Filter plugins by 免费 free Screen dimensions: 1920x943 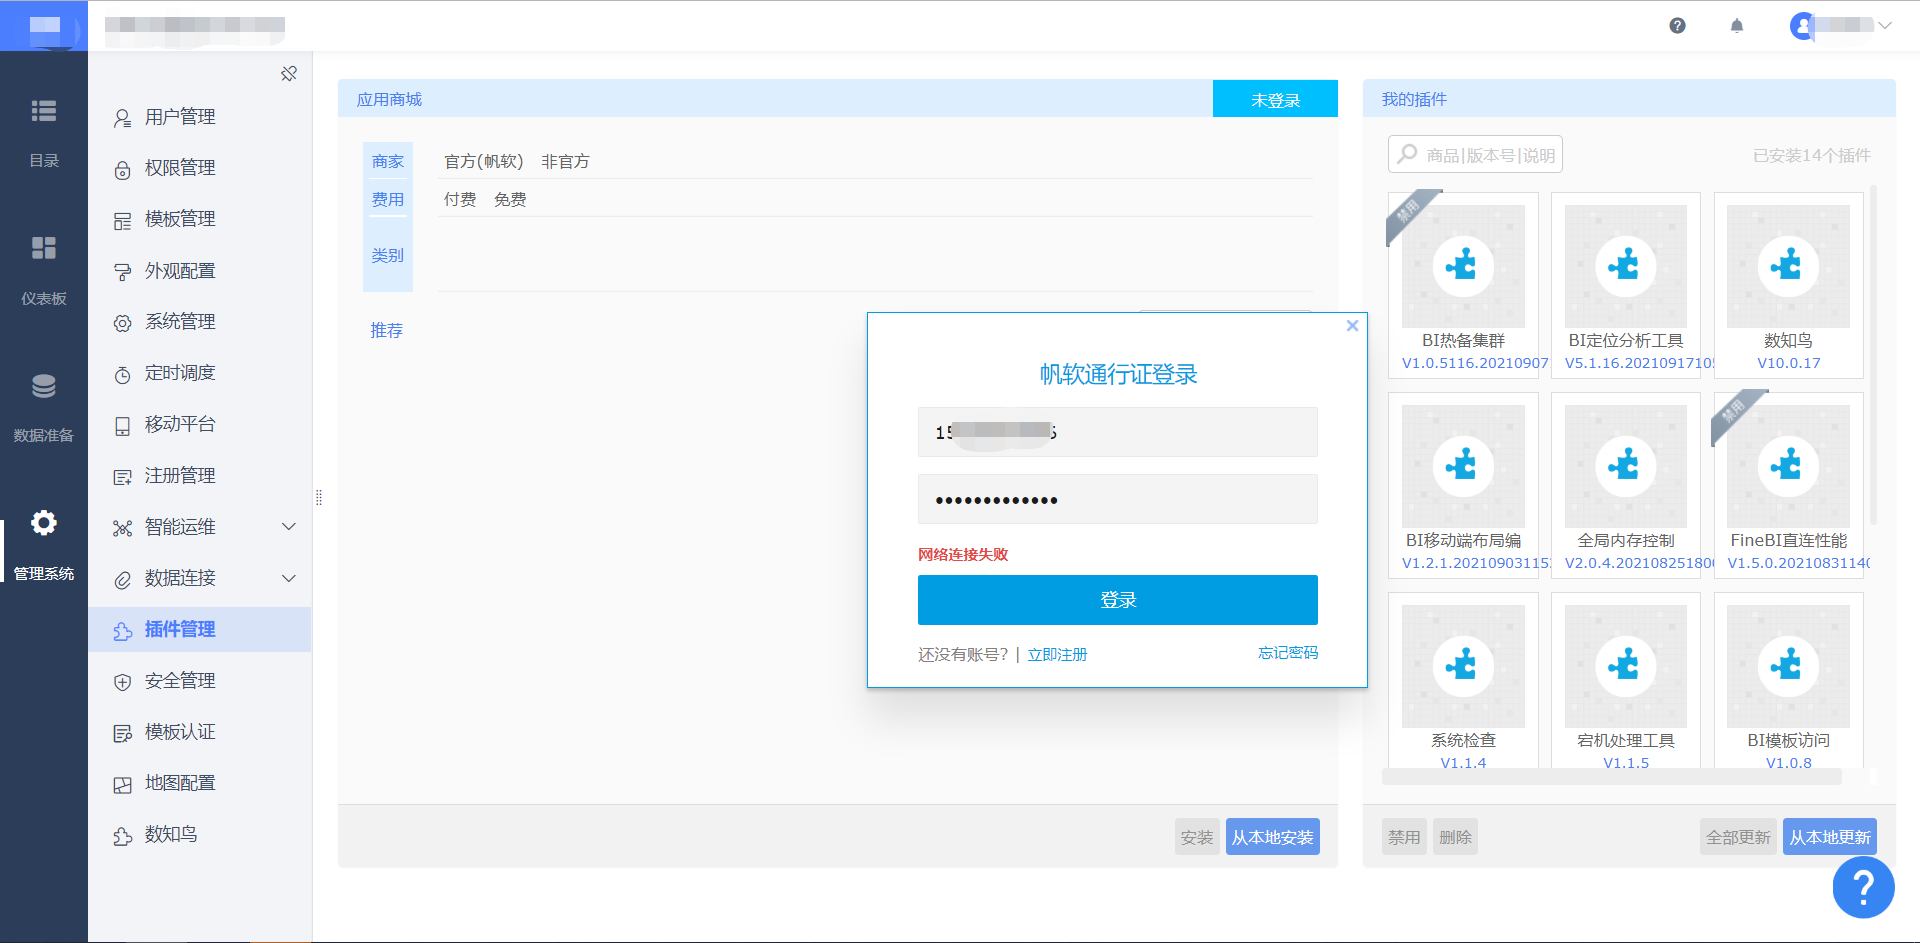(x=510, y=200)
